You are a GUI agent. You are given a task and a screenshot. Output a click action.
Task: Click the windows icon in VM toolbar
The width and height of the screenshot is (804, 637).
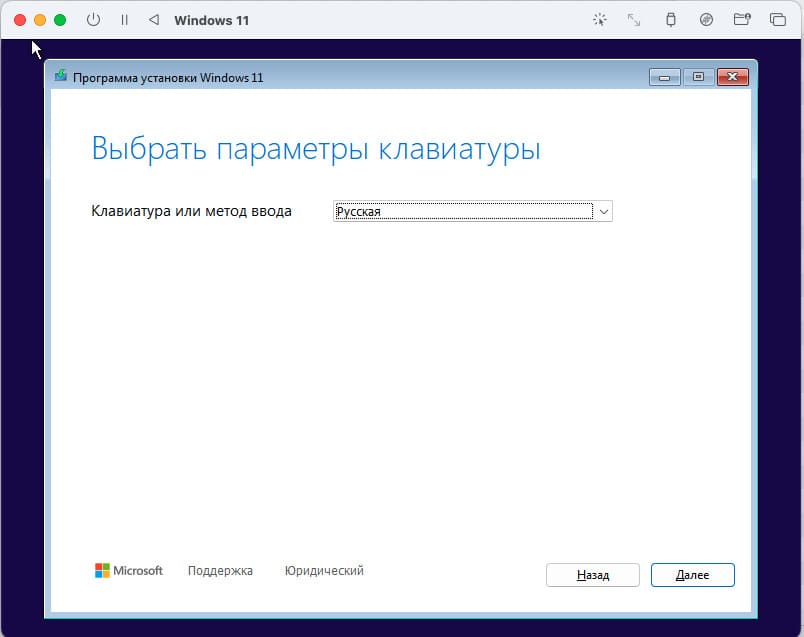777,20
